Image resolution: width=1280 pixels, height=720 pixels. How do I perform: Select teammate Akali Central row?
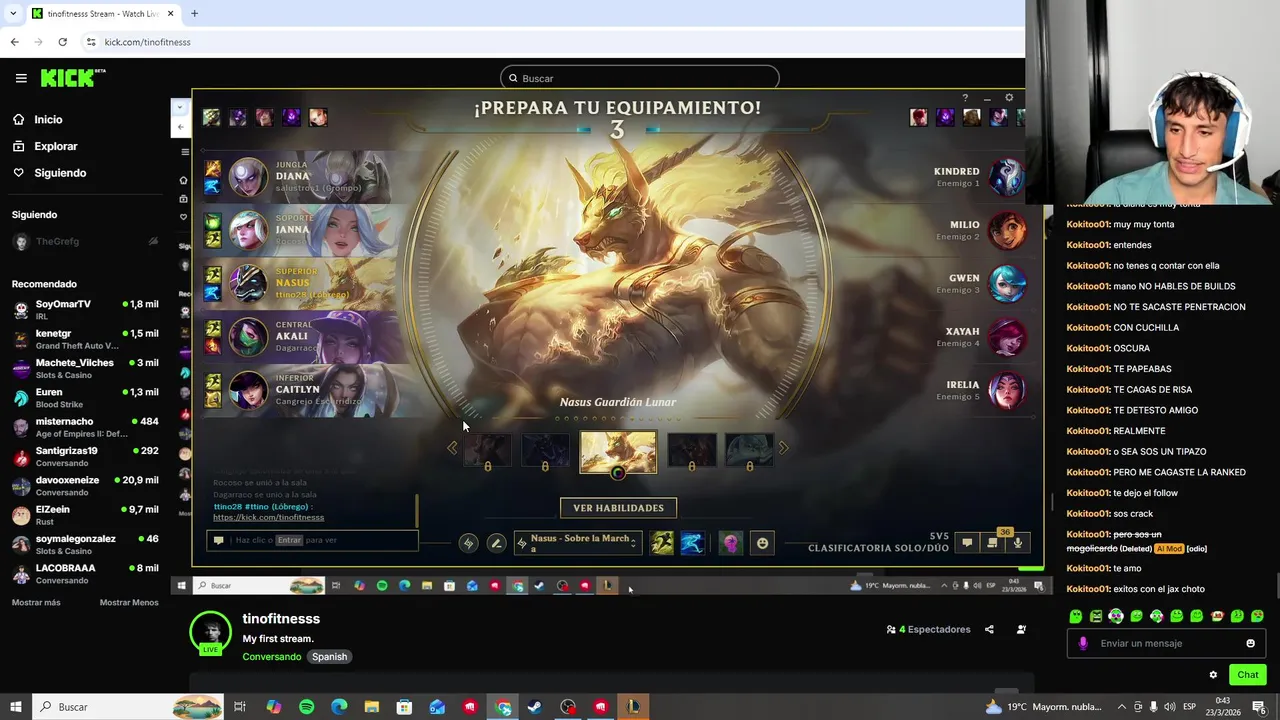click(300, 337)
